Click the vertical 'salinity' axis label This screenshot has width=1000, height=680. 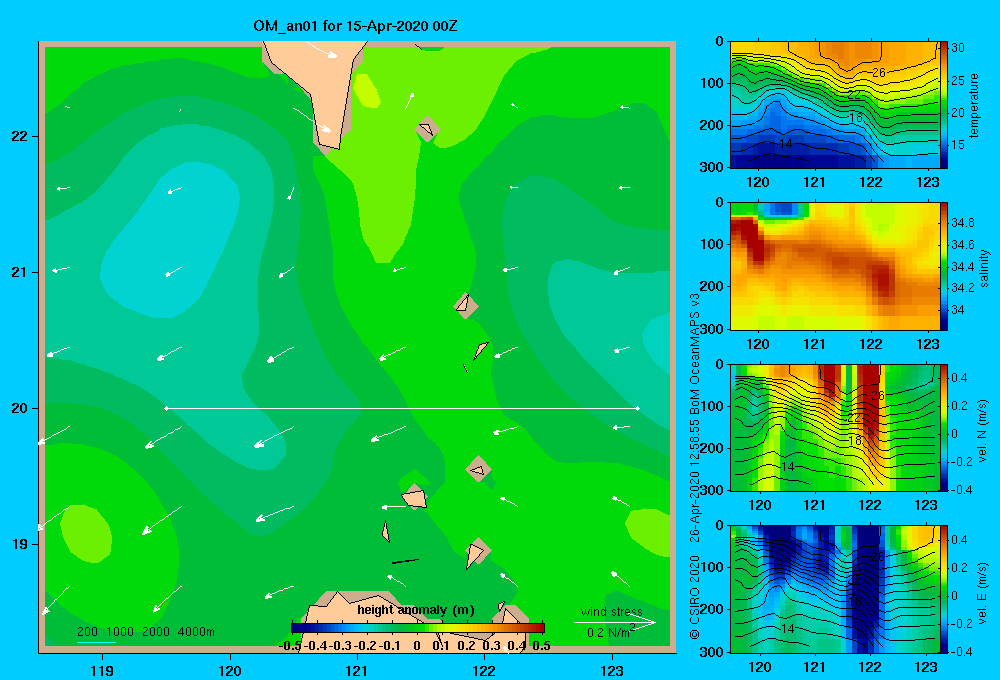(x=984, y=267)
